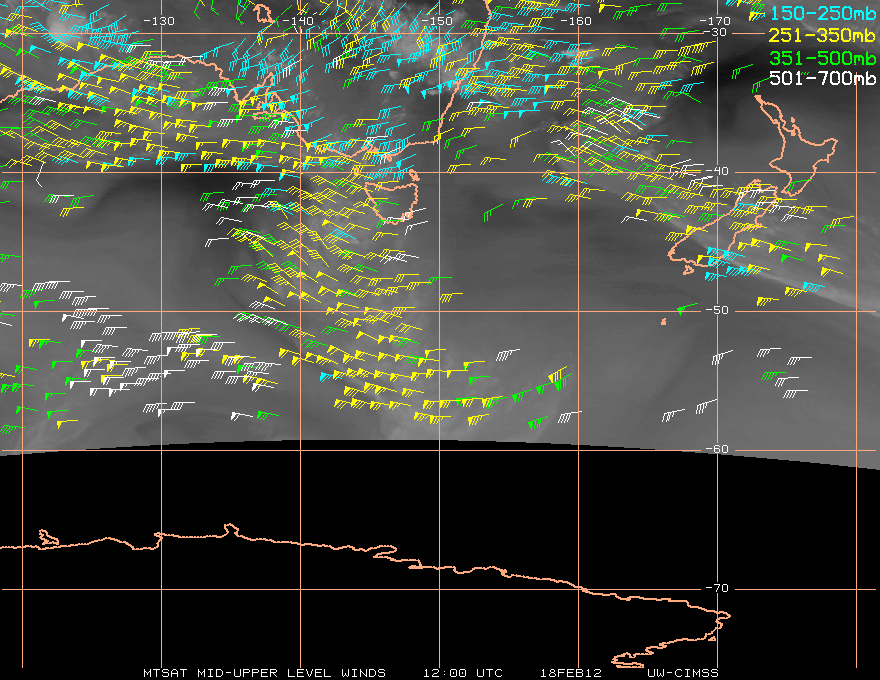Click the MTSAT MID-UPPER LEVEL WINDS caption
This screenshot has height=680, width=880.
click(264, 673)
